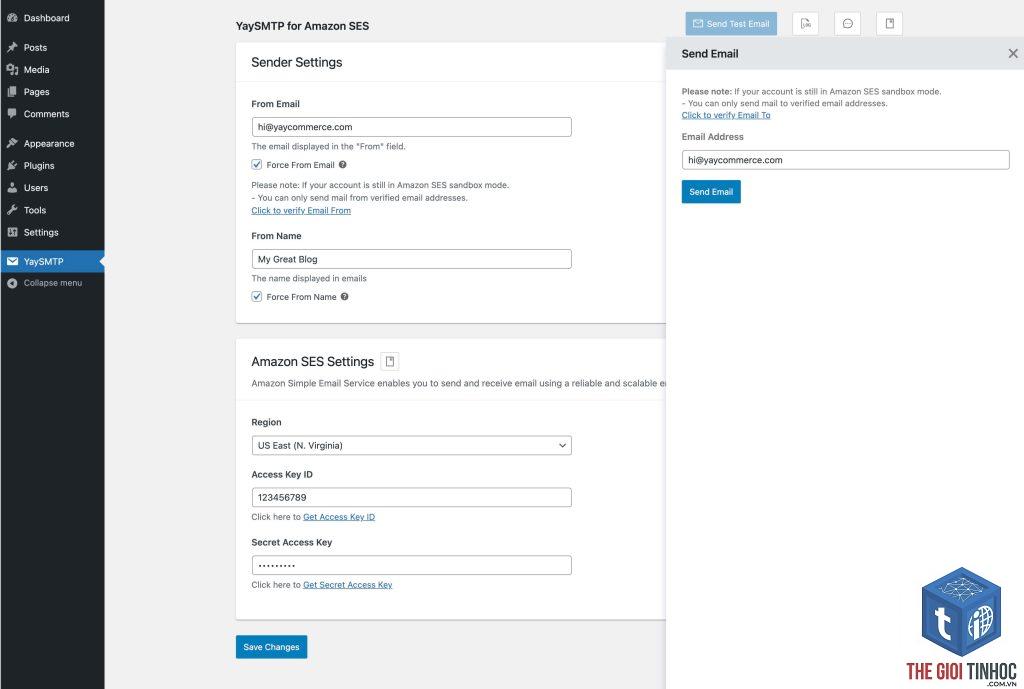The width and height of the screenshot is (1024, 689).
Task: Click Save Changes button
Action: (271, 647)
